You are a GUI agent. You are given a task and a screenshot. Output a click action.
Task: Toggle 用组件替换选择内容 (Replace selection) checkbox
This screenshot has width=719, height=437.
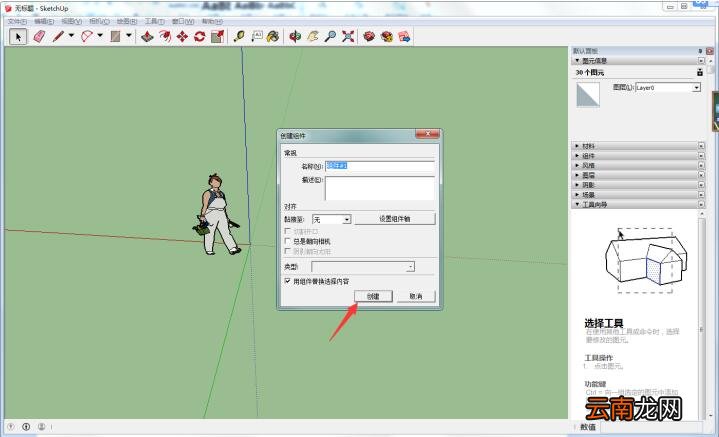tap(288, 281)
